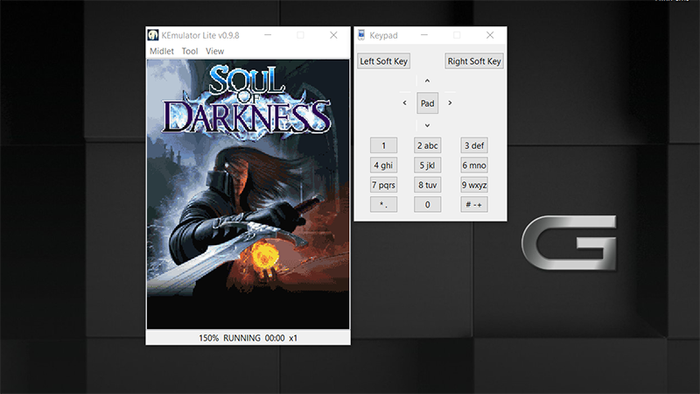
Task: Close the Keypad window
Action: tap(490, 35)
